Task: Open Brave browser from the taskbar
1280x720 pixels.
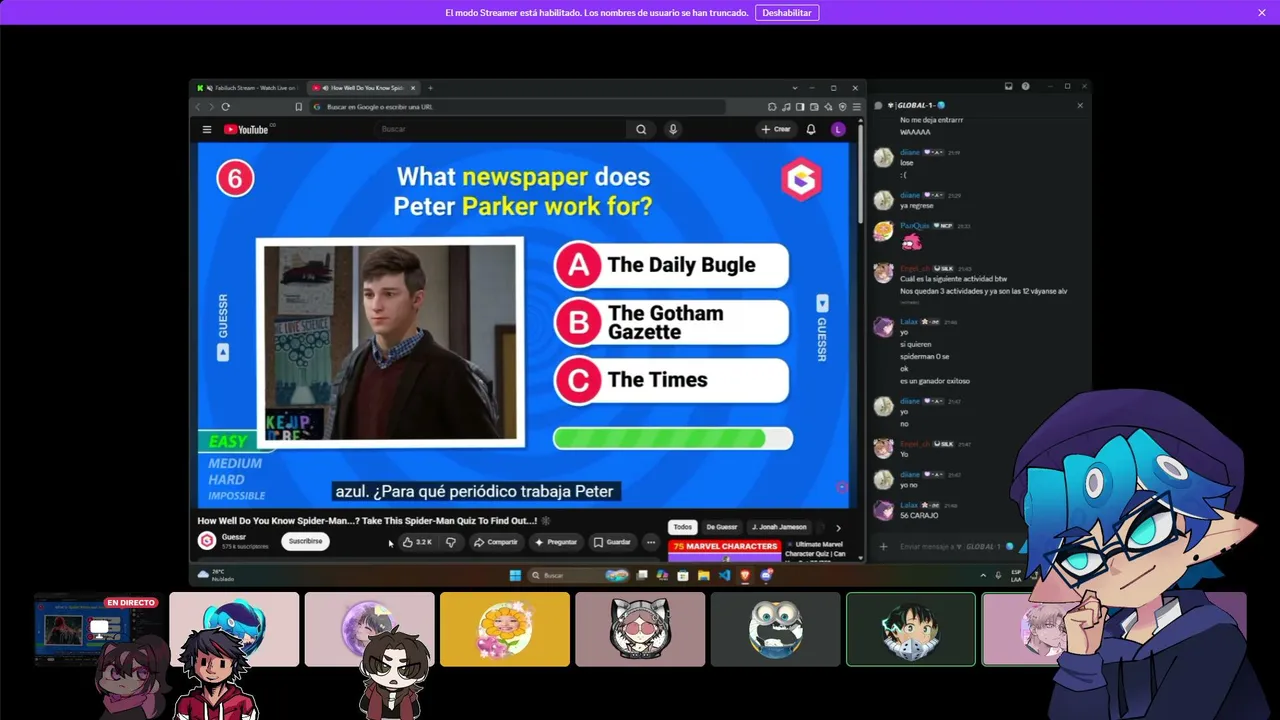Action: (x=745, y=575)
